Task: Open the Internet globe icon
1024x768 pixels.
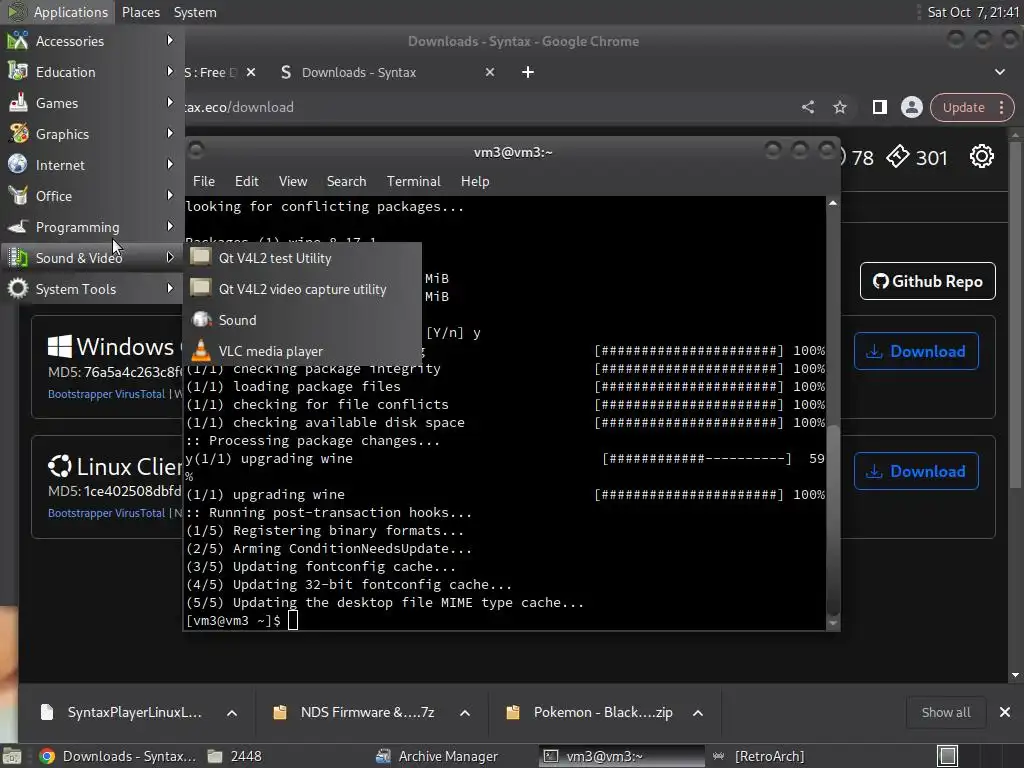Action: pyautogui.click(x=18, y=165)
